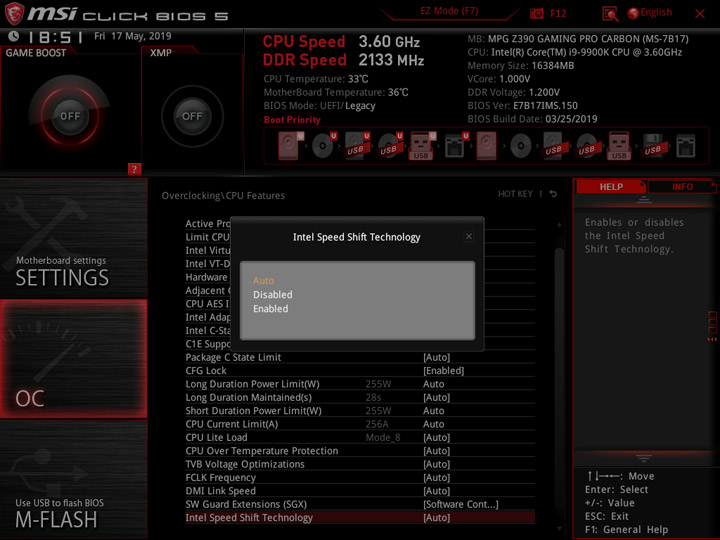This screenshot has width=720, height=540.
Task: Click the settings list vertical scrollbar
Action: [x=559, y=377]
